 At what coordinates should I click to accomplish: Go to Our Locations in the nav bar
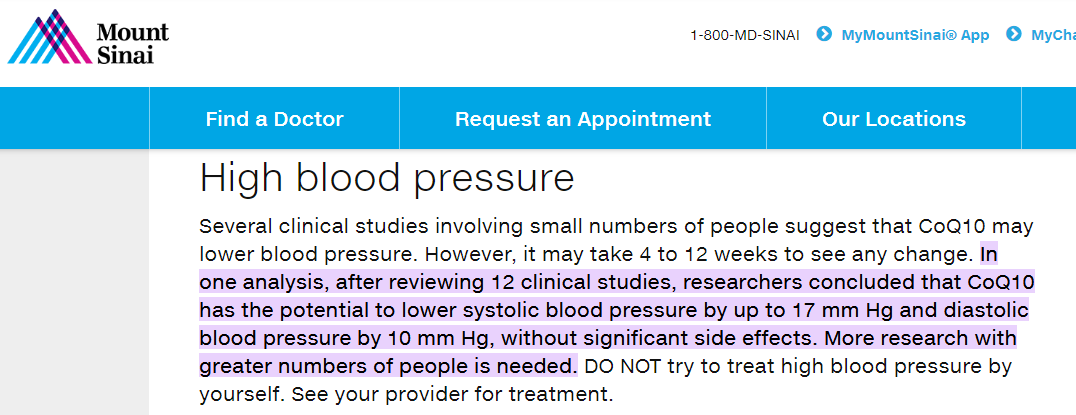(x=893, y=119)
